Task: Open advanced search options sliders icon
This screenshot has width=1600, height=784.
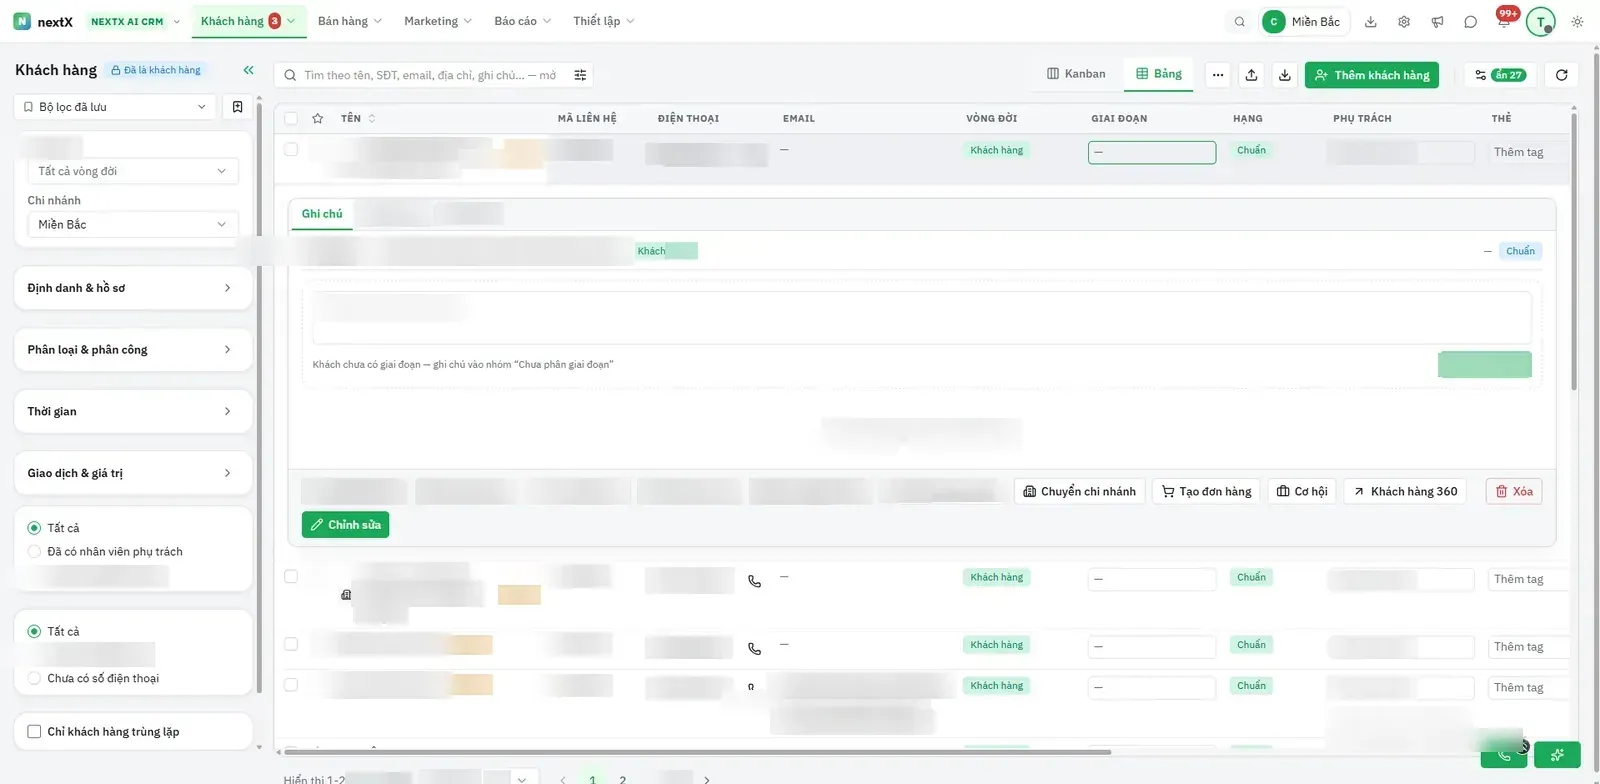Action: click(580, 75)
